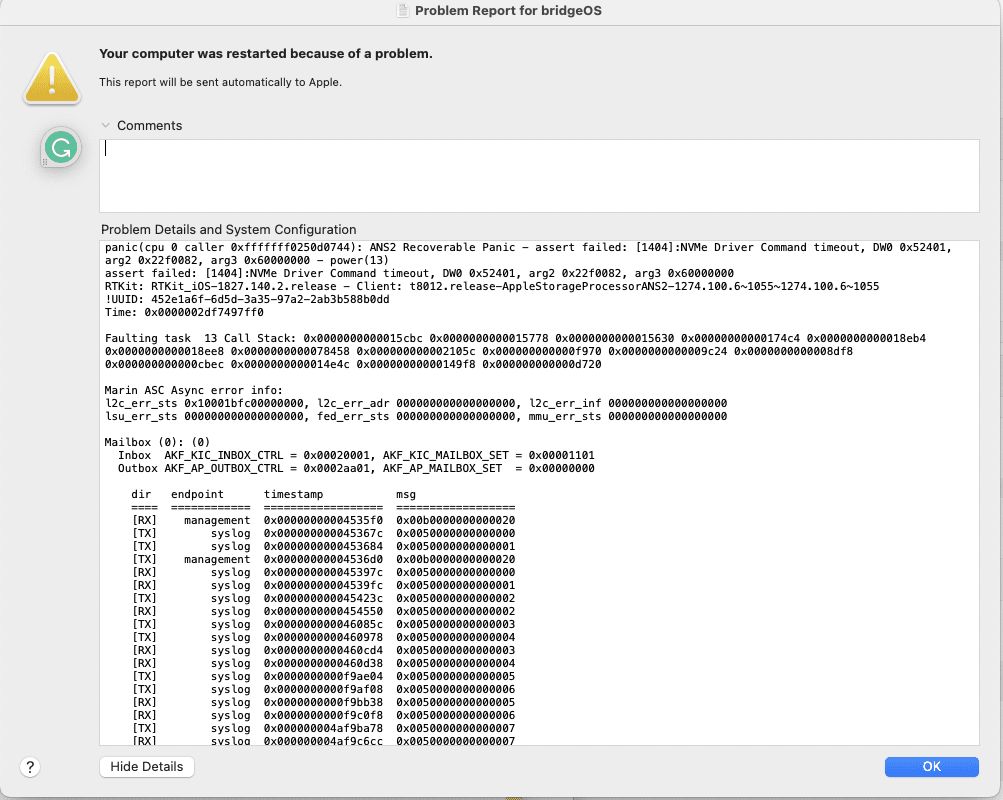
Task: Click the [TX] syslog 0x000000000046085c row
Action: (324, 624)
